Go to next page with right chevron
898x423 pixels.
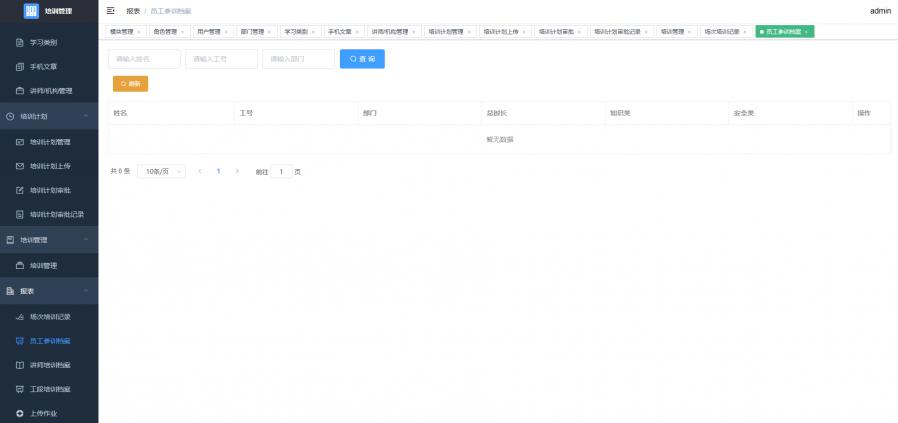[x=237, y=171]
